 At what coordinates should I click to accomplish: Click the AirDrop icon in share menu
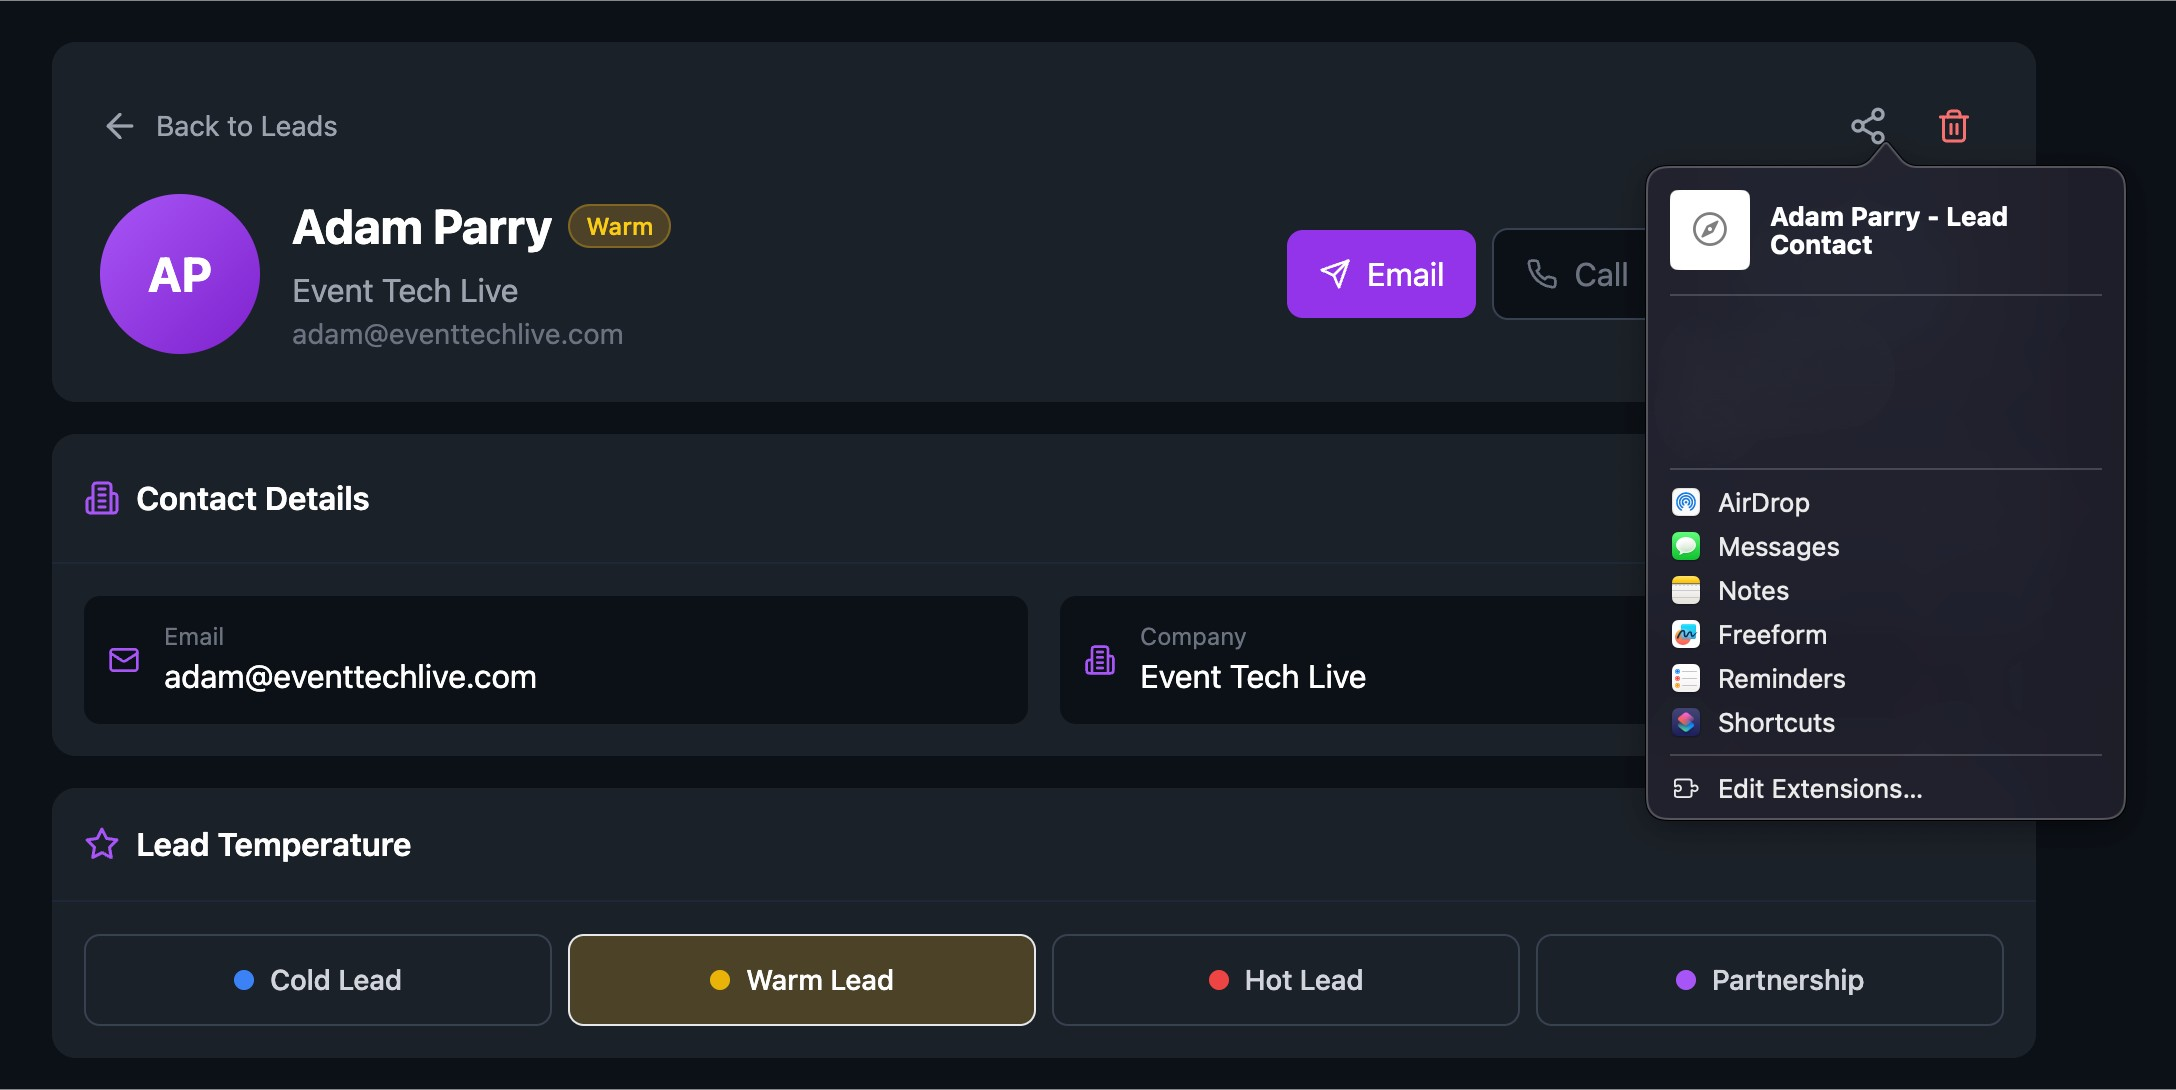coord(1686,502)
